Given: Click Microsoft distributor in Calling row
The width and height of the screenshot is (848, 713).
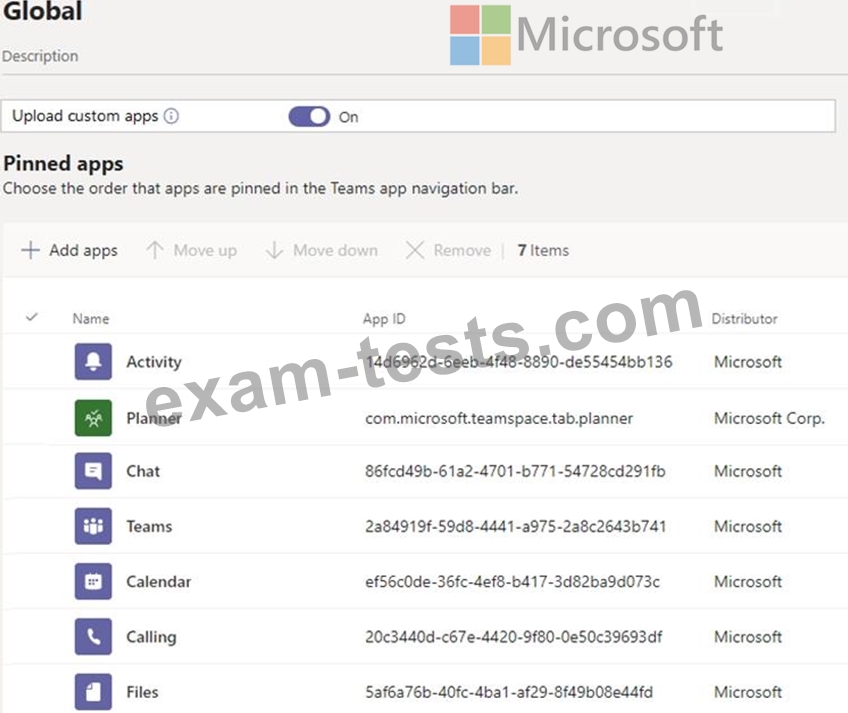Looking at the screenshot, I should point(748,636).
